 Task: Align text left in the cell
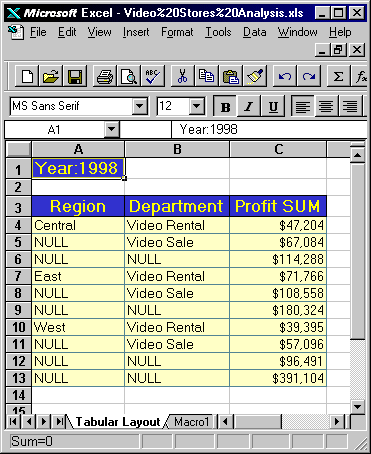(302, 106)
